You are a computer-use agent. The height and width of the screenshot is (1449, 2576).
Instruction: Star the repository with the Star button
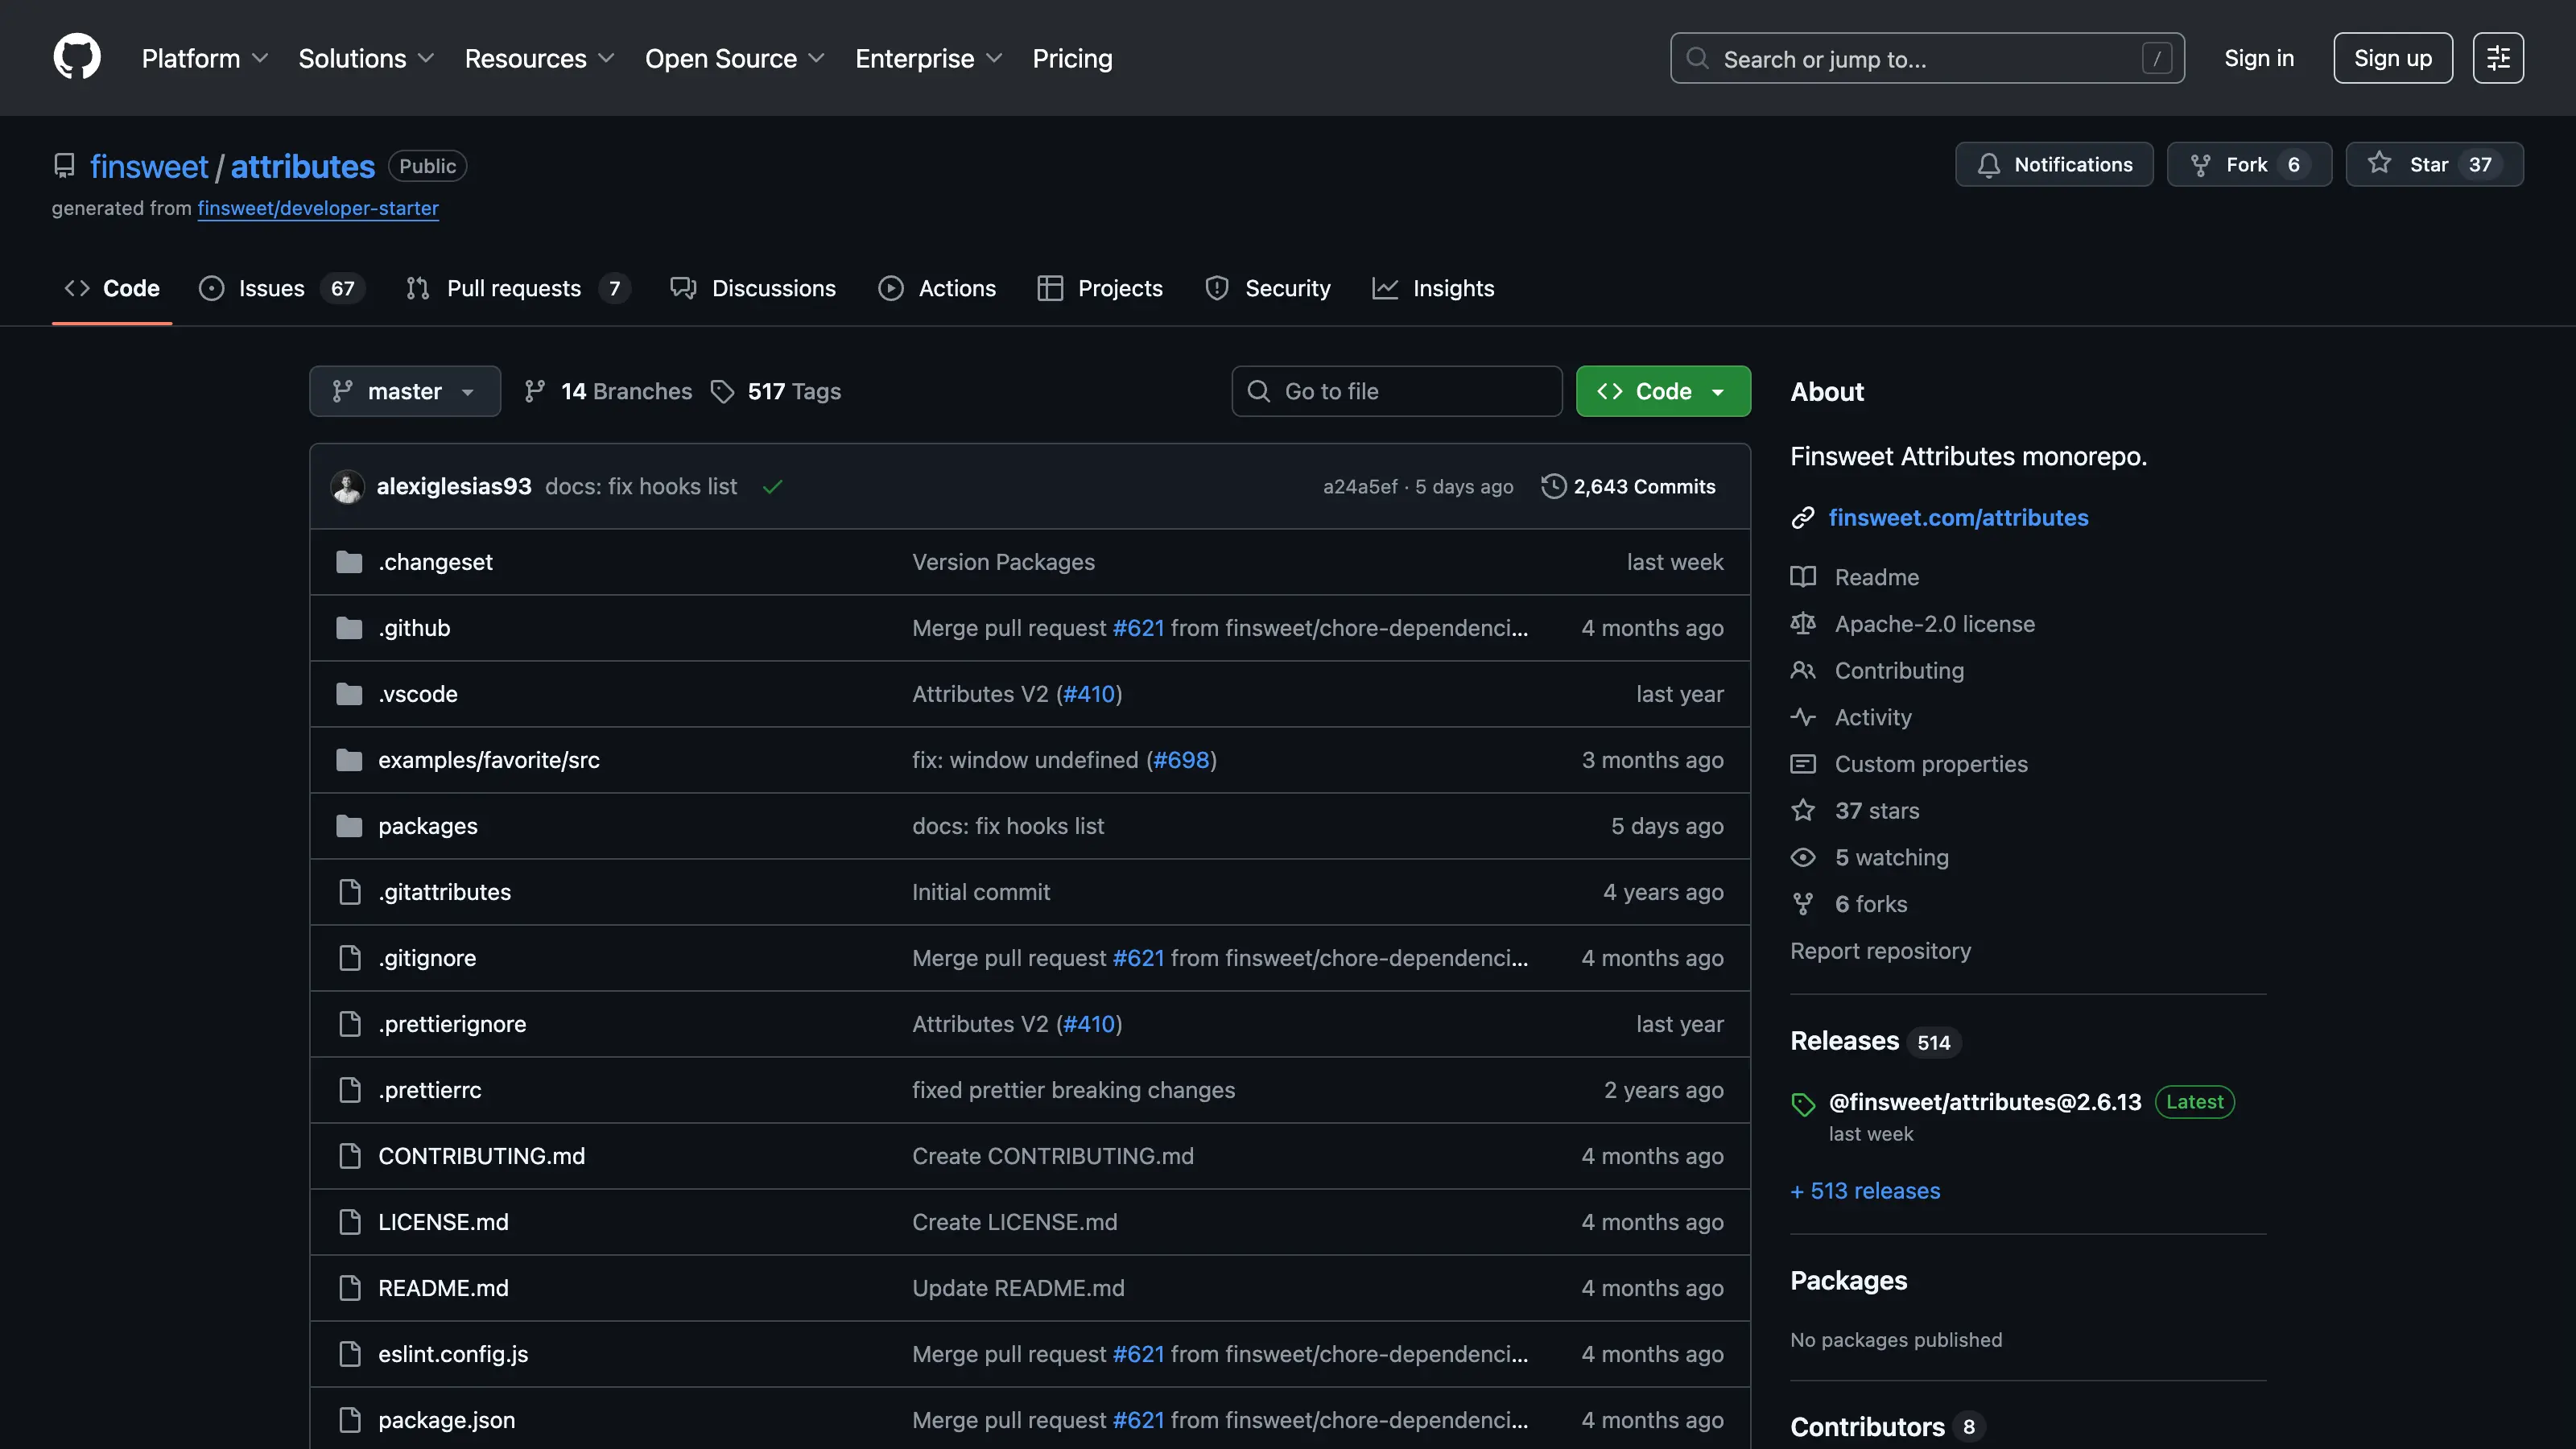coord(2434,164)
